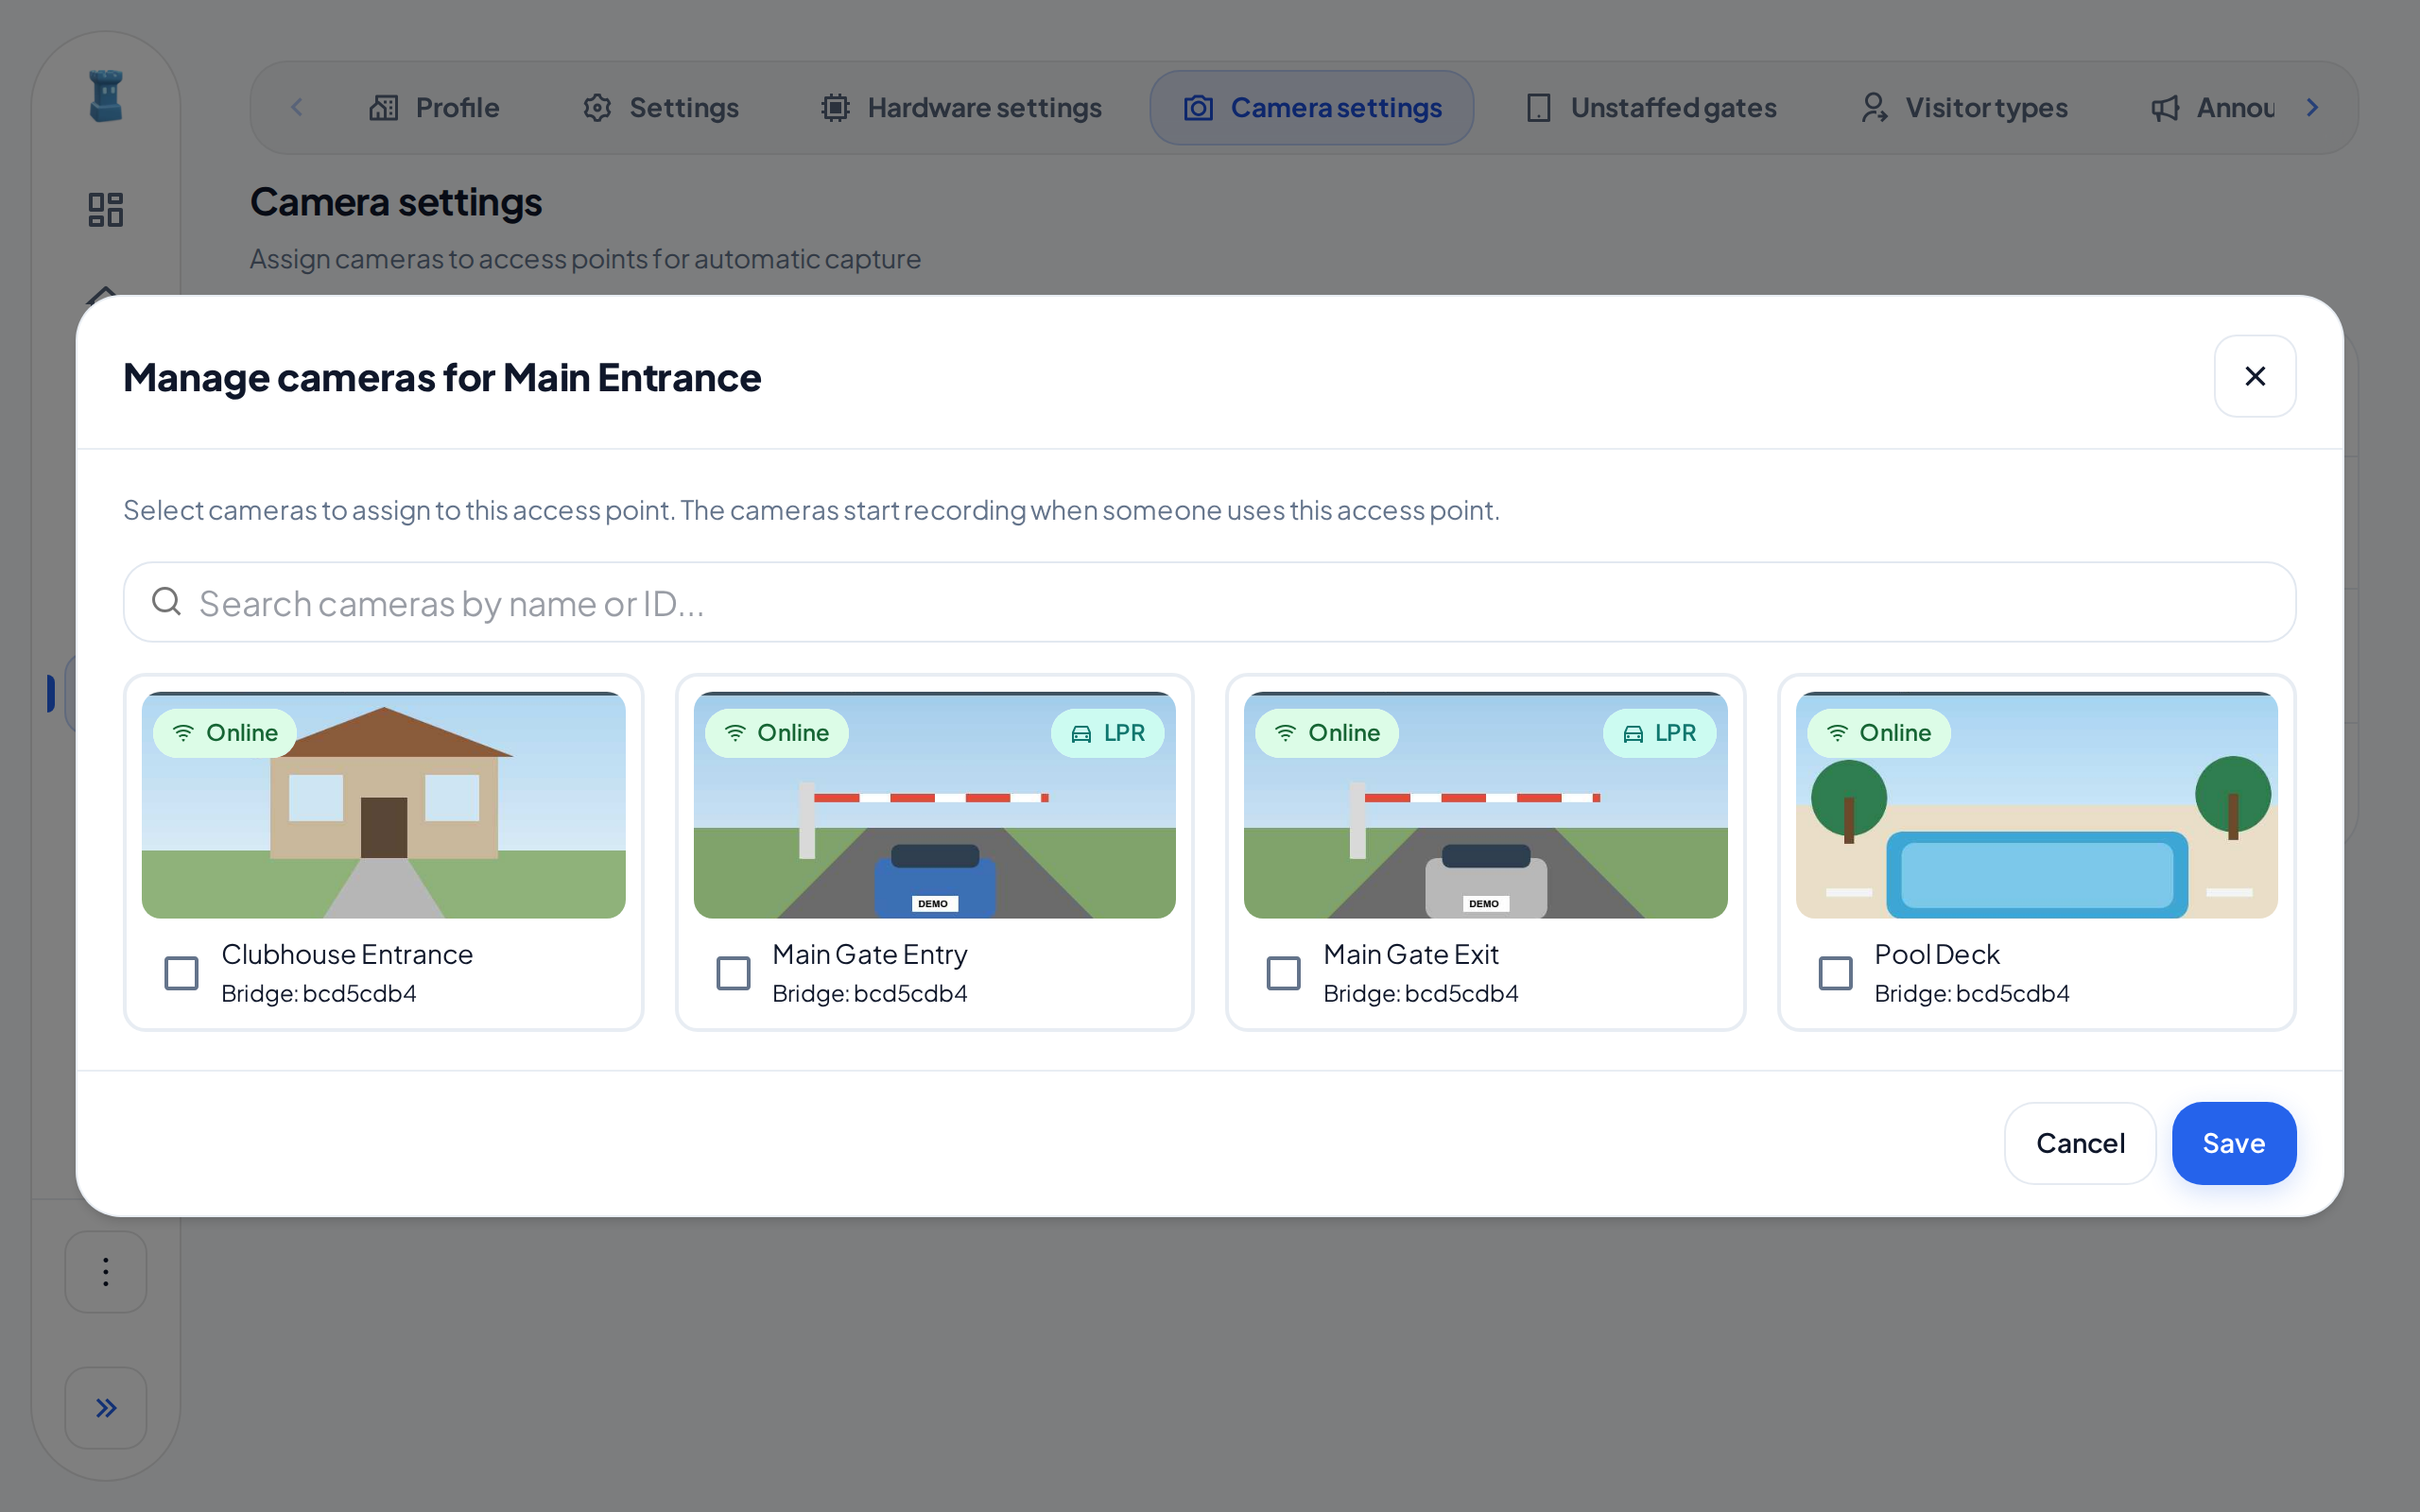Click the Main Gate Entry camera thumbnail
The width and height of the screenshot is (2420, 1512).
pyautogui.click(x=935, y=805)
